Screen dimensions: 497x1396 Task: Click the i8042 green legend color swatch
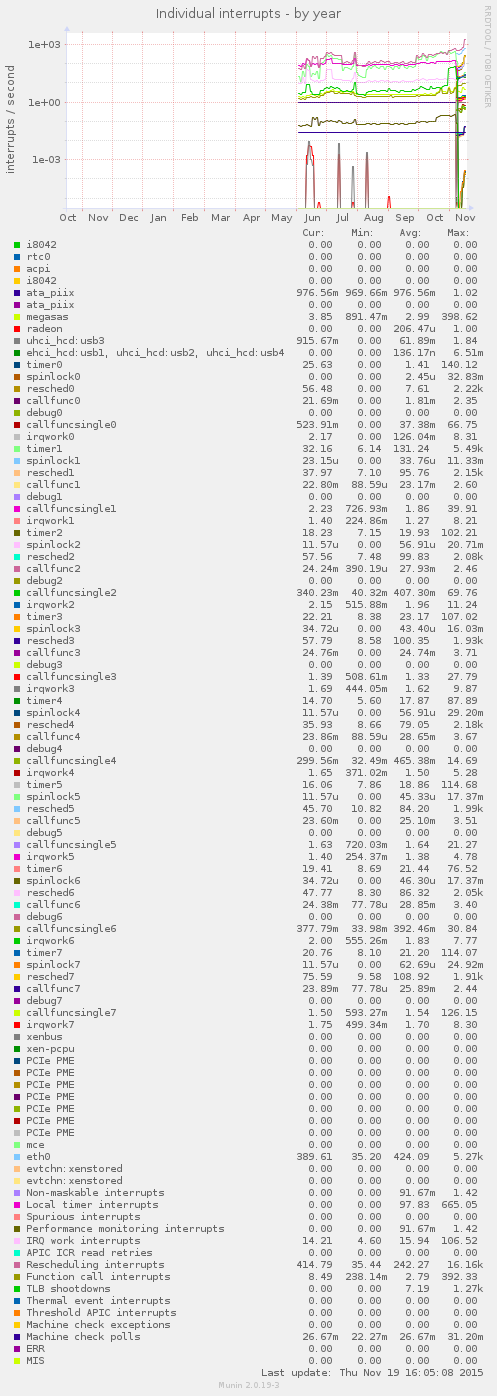[x=18, y=244]
